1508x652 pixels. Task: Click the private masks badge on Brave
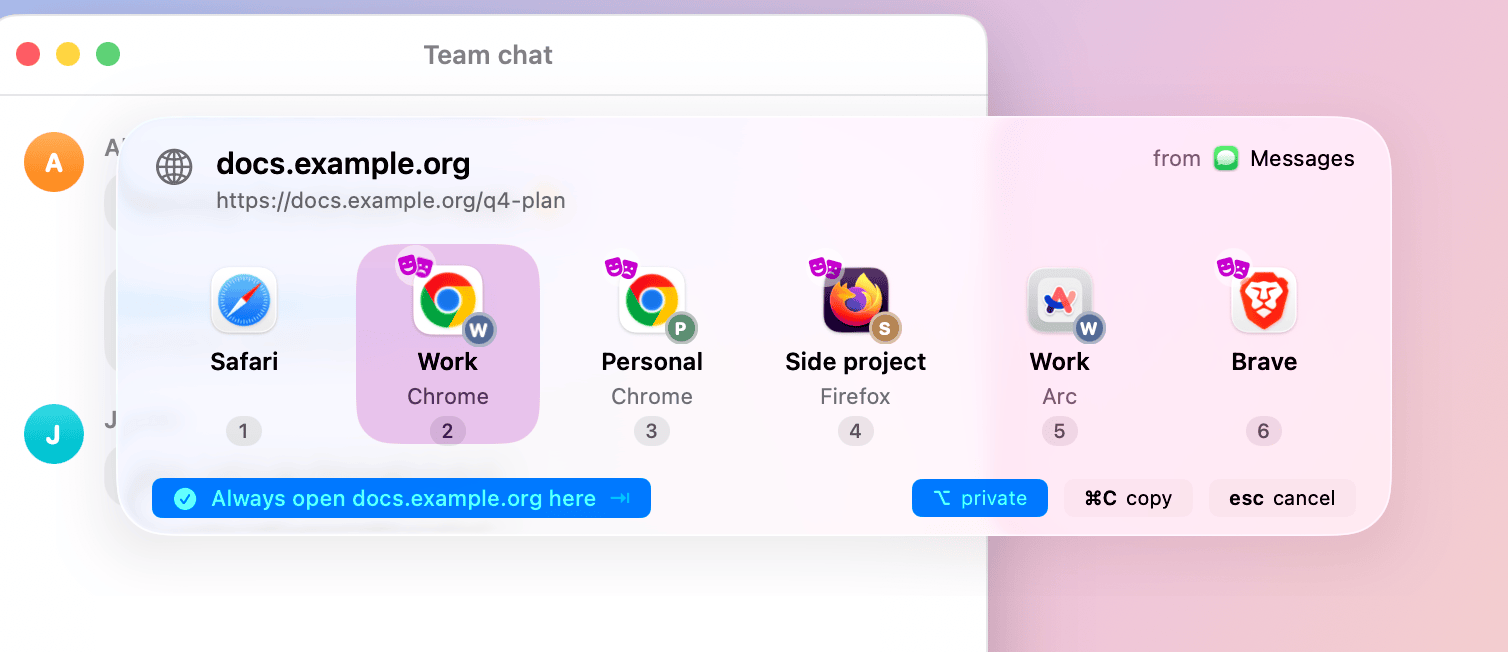point(1233,267)
